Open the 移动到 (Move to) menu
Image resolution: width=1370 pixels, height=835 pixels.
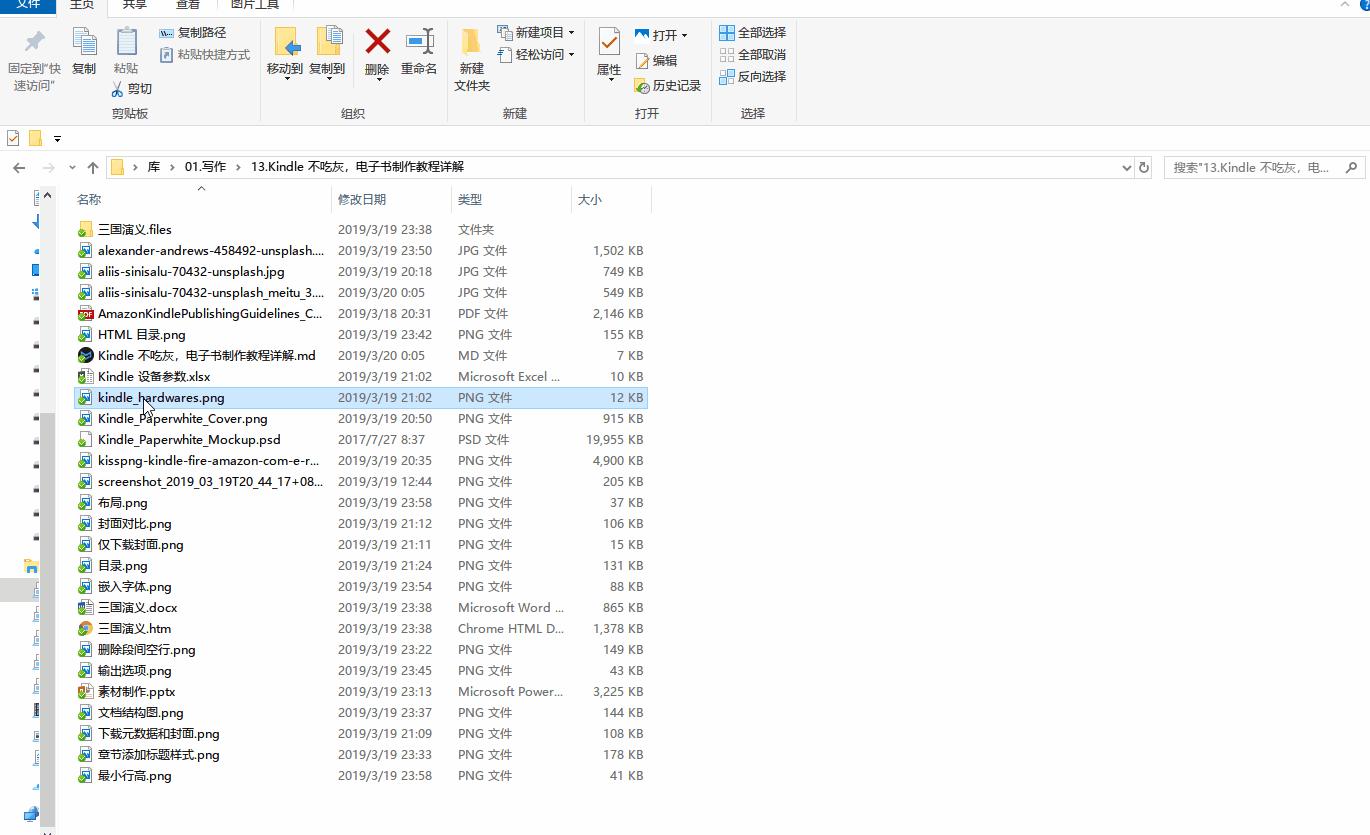[285, 54]
